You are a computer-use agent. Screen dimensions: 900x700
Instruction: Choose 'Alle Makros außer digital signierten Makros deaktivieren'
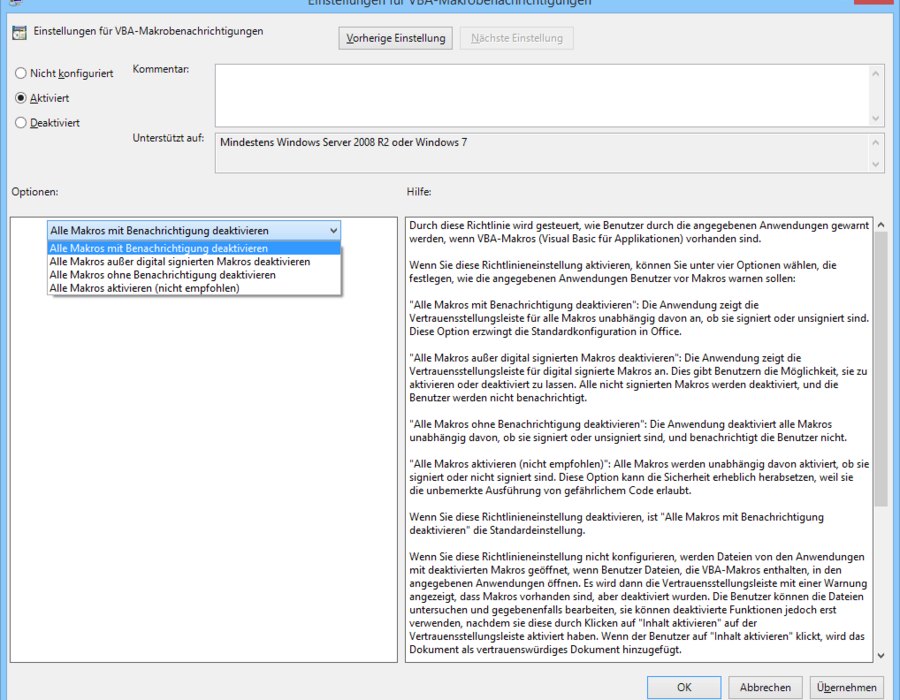point(194,262)
